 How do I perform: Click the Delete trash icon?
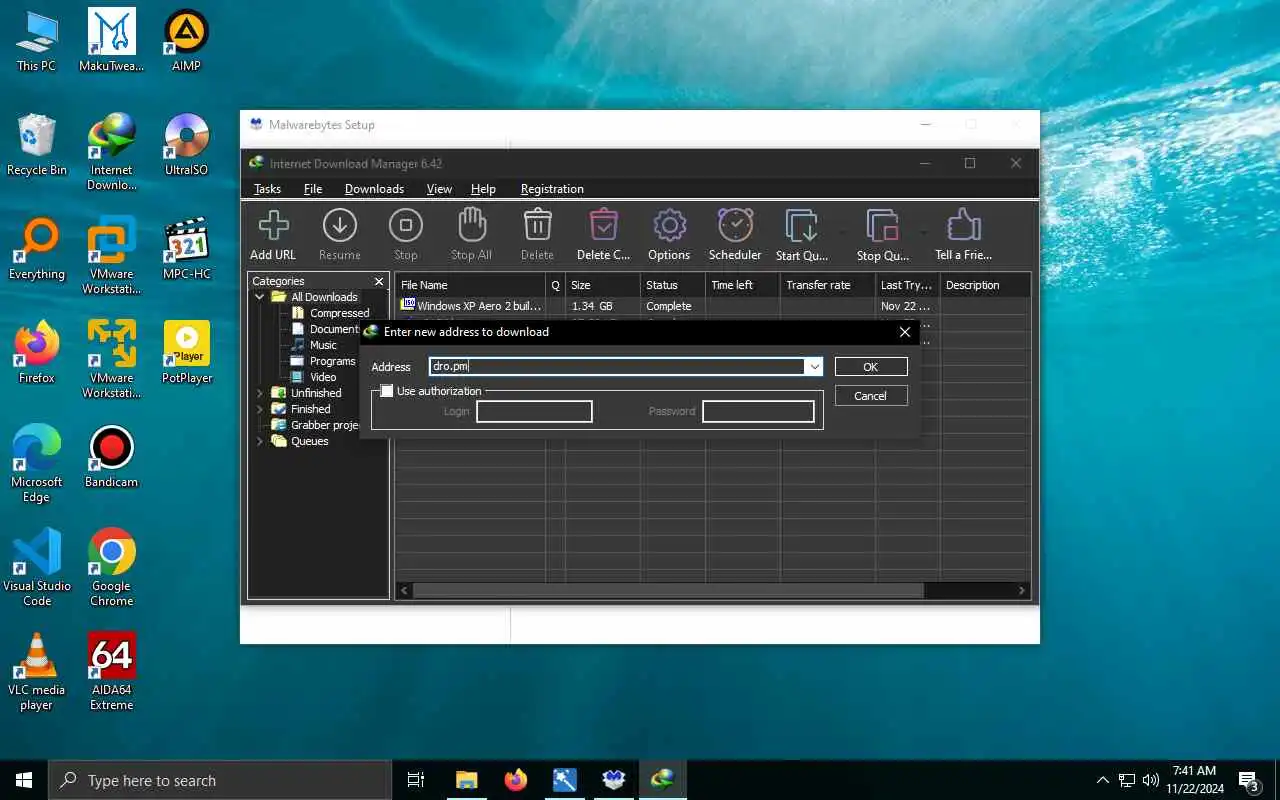click(537, 226)
